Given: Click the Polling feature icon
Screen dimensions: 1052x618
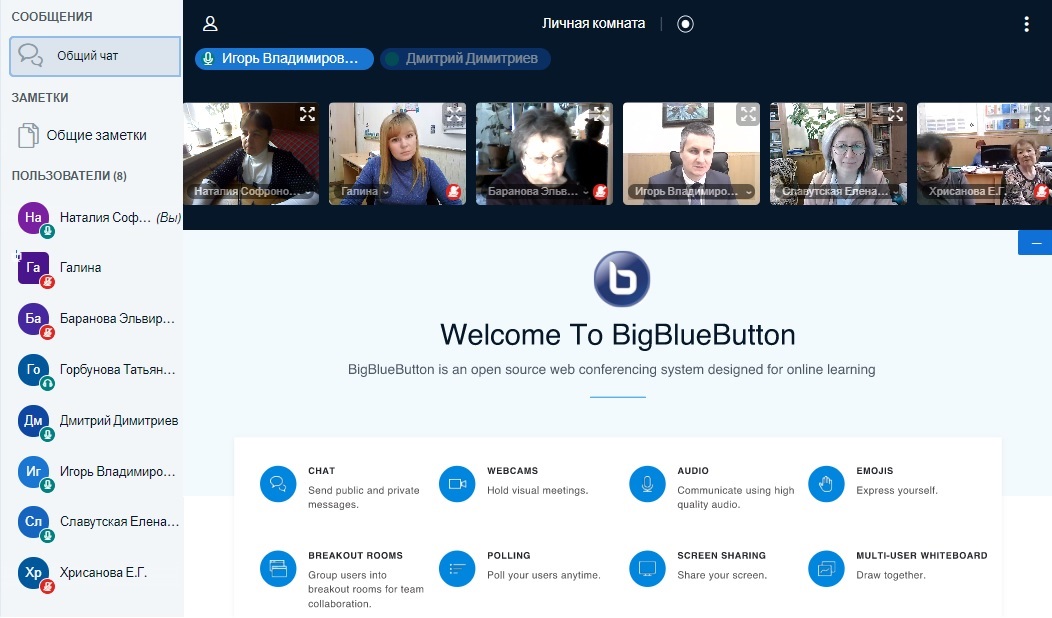Looking at the screenshot, I should [x=457, y=568].
